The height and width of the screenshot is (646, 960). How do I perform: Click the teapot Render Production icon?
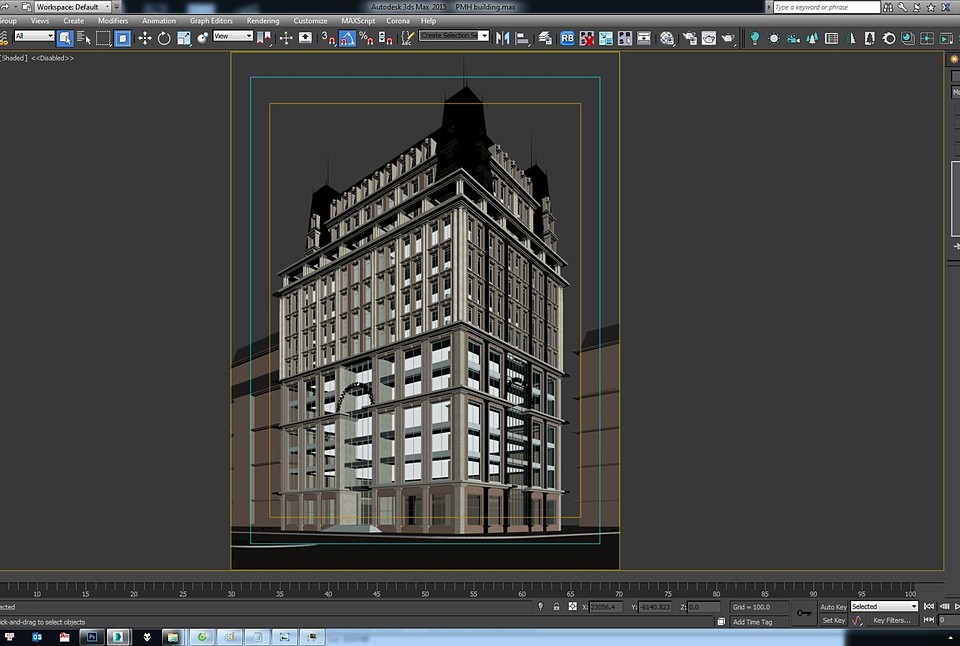click(729, 38)
